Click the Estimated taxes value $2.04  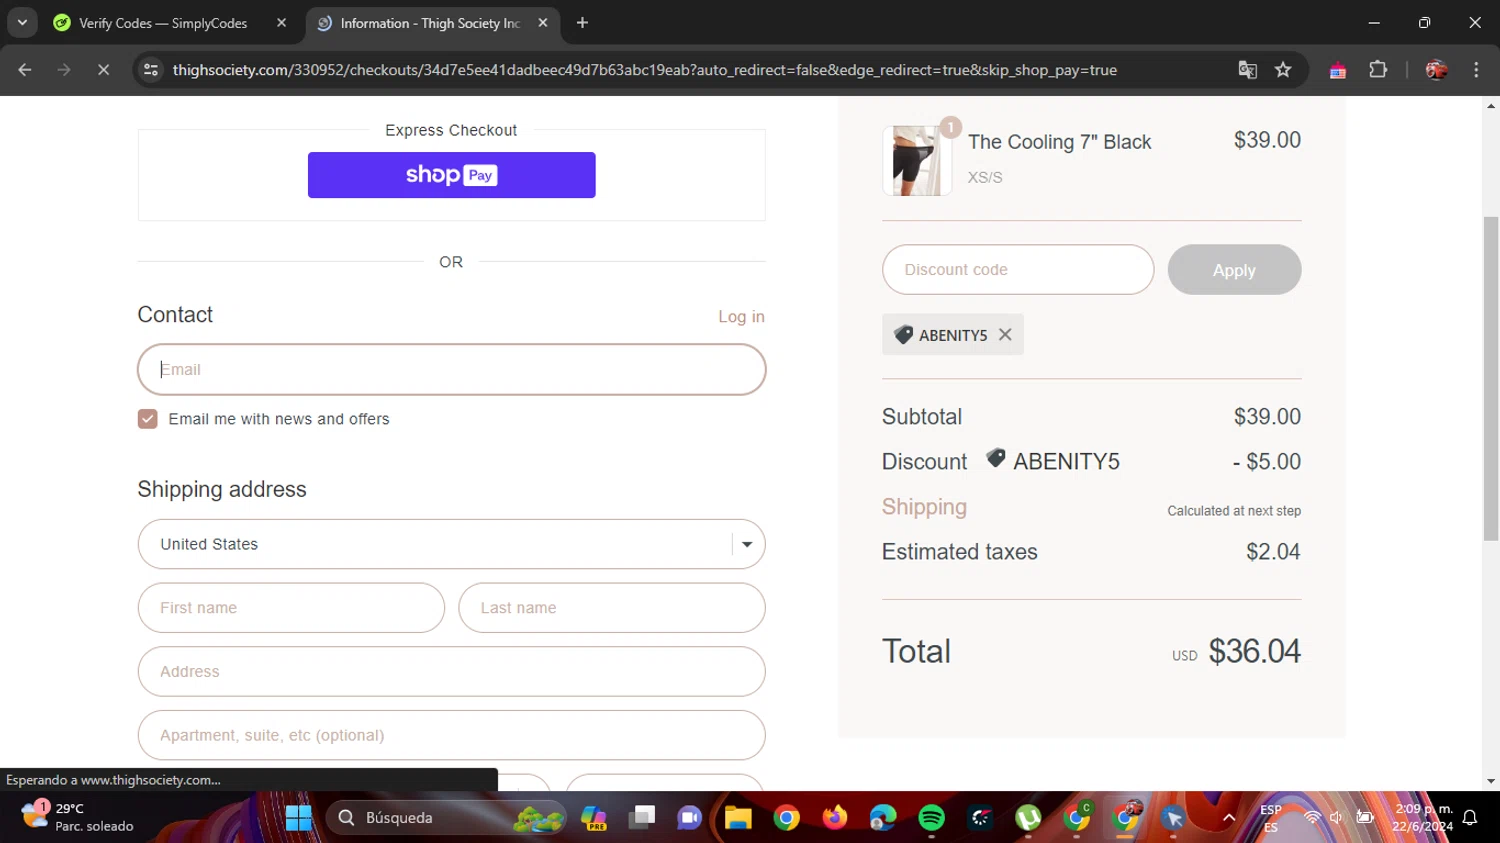(x=1273, y=552)
